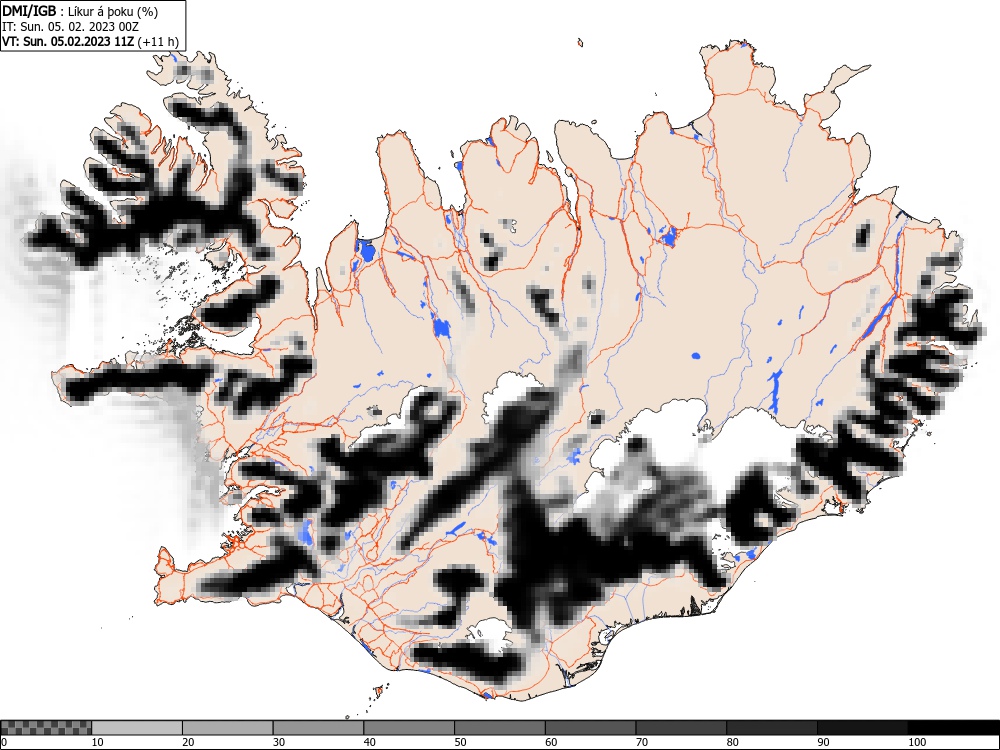Click the 'VT: Sun. 05.02.2023 11Z (+11 h)' line

point(91,42)
